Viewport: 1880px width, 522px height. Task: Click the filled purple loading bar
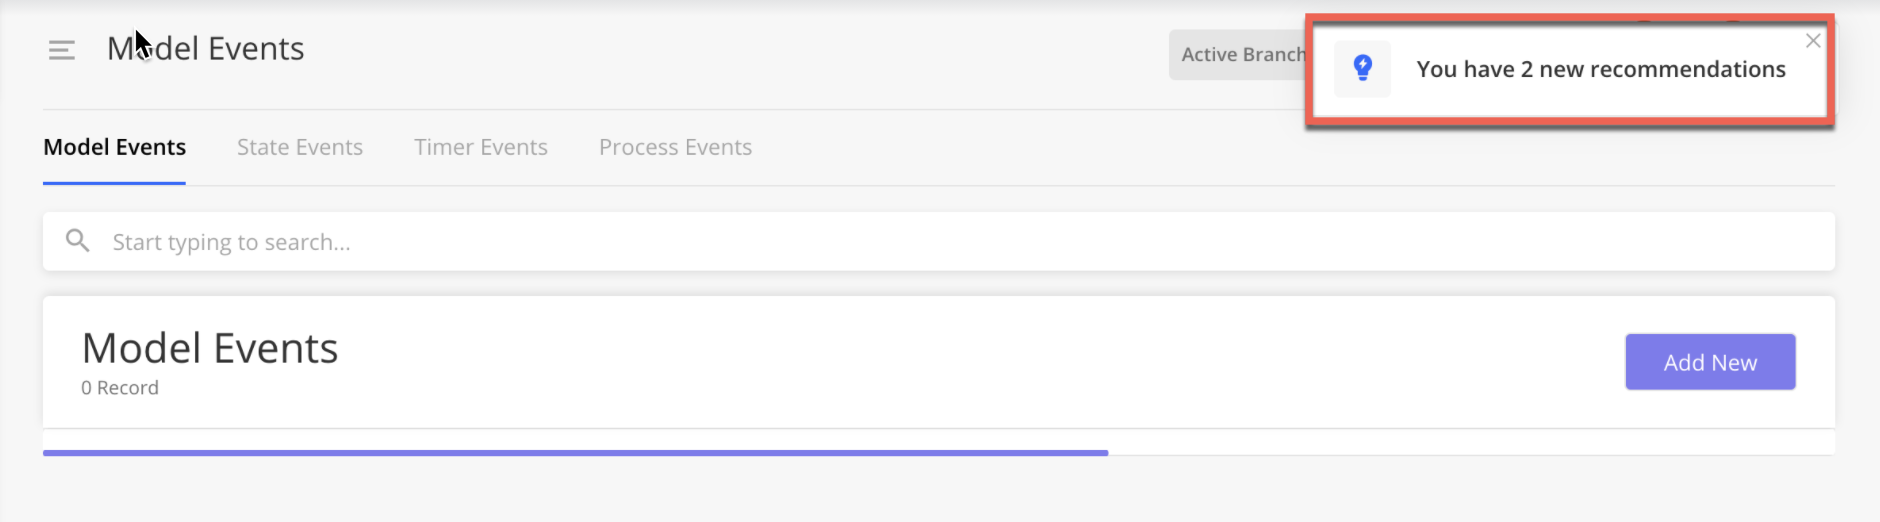pyautogui.click(x=575, y=453)
